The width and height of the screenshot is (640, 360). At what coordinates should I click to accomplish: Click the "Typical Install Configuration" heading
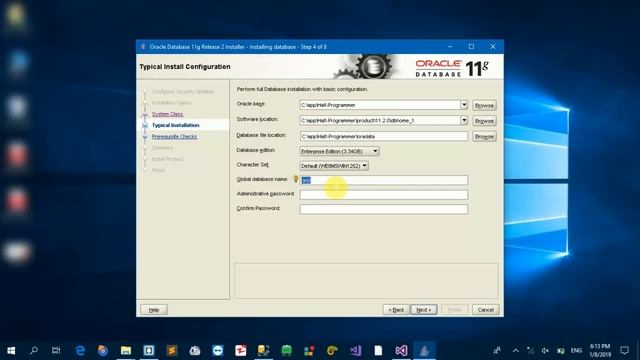(x=185, y=67)
